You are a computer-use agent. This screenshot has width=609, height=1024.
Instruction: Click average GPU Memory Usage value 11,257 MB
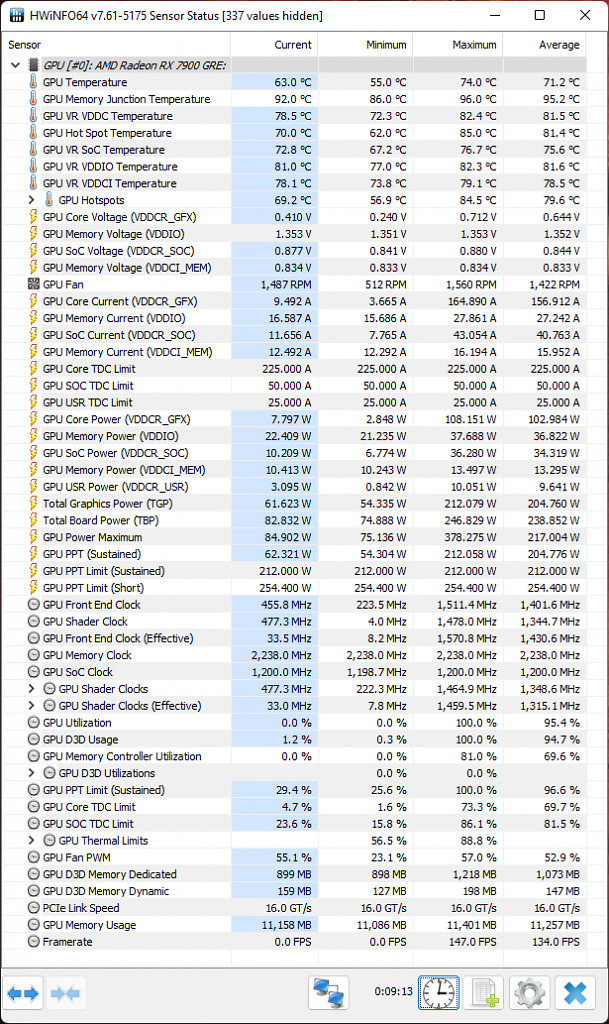[555, 925]
